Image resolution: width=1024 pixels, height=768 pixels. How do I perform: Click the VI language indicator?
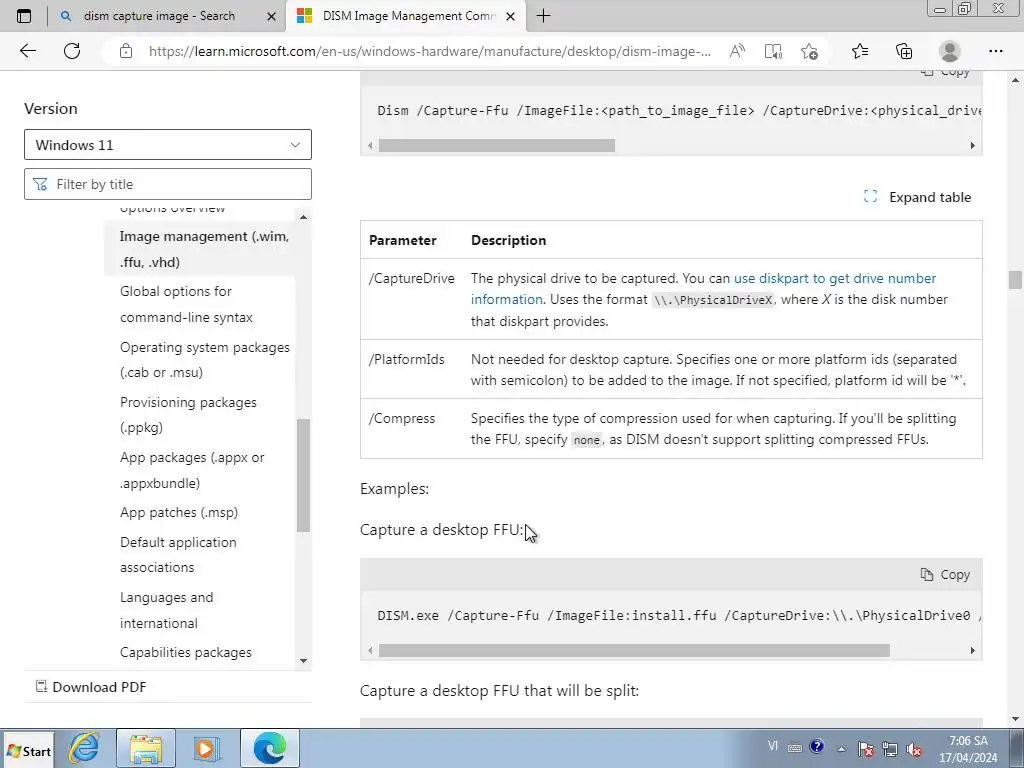(x=773, y=746)
